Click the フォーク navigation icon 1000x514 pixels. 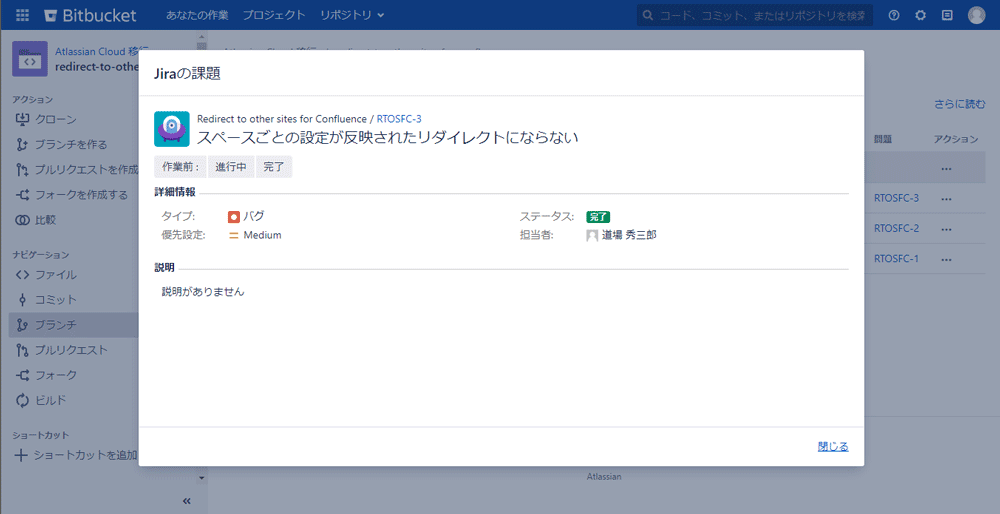tap(22, 375)
